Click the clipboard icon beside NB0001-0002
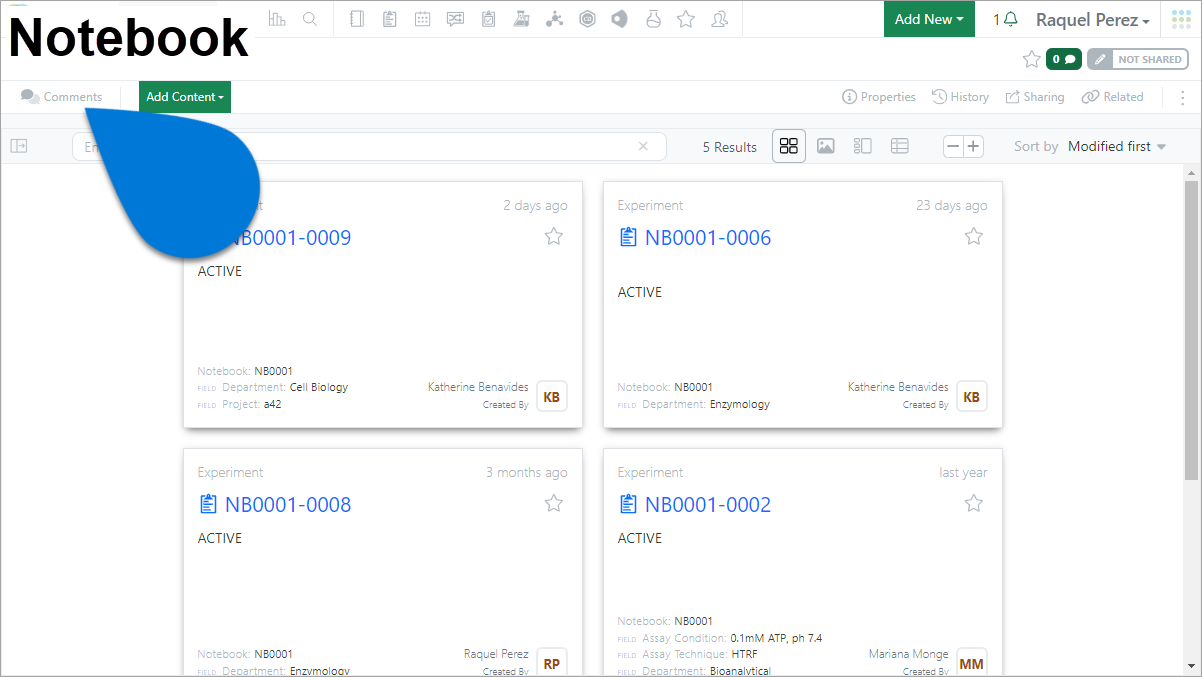The image size is (1202, 677). pyautogui.click(x=628, y=504)
